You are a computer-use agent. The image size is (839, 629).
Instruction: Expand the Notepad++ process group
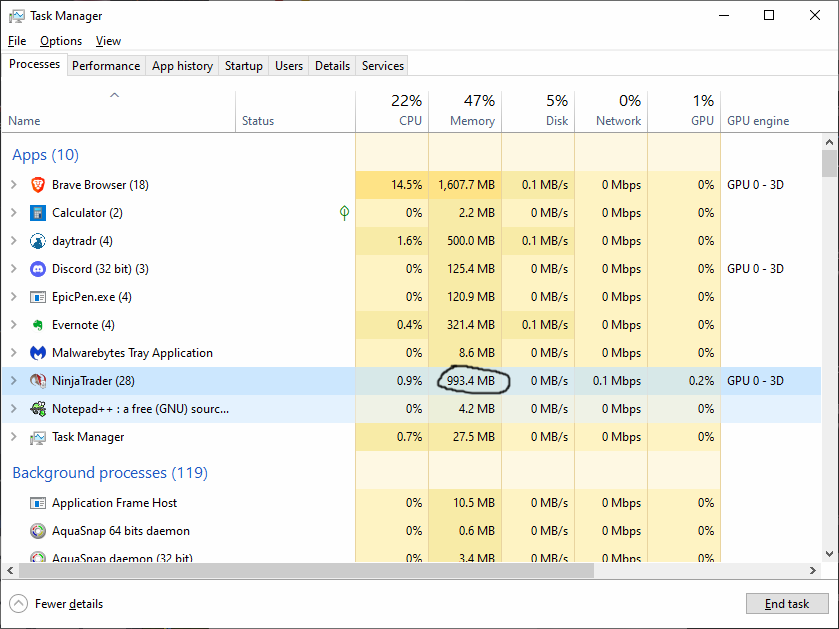(14, 409)
